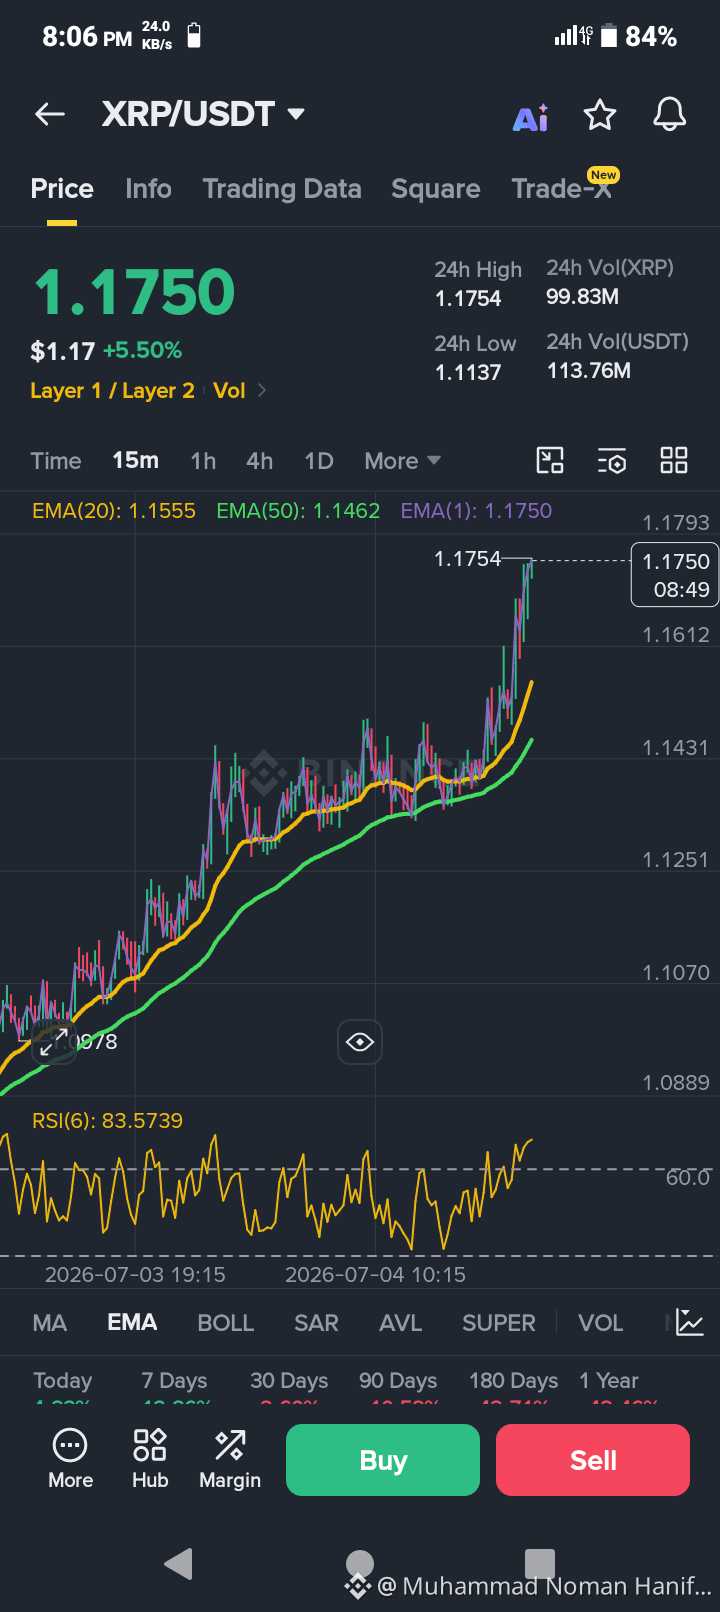Toggle the EMA indicator
Image resolution: width=720 pixels, height=1612 pixels.
132,1322
